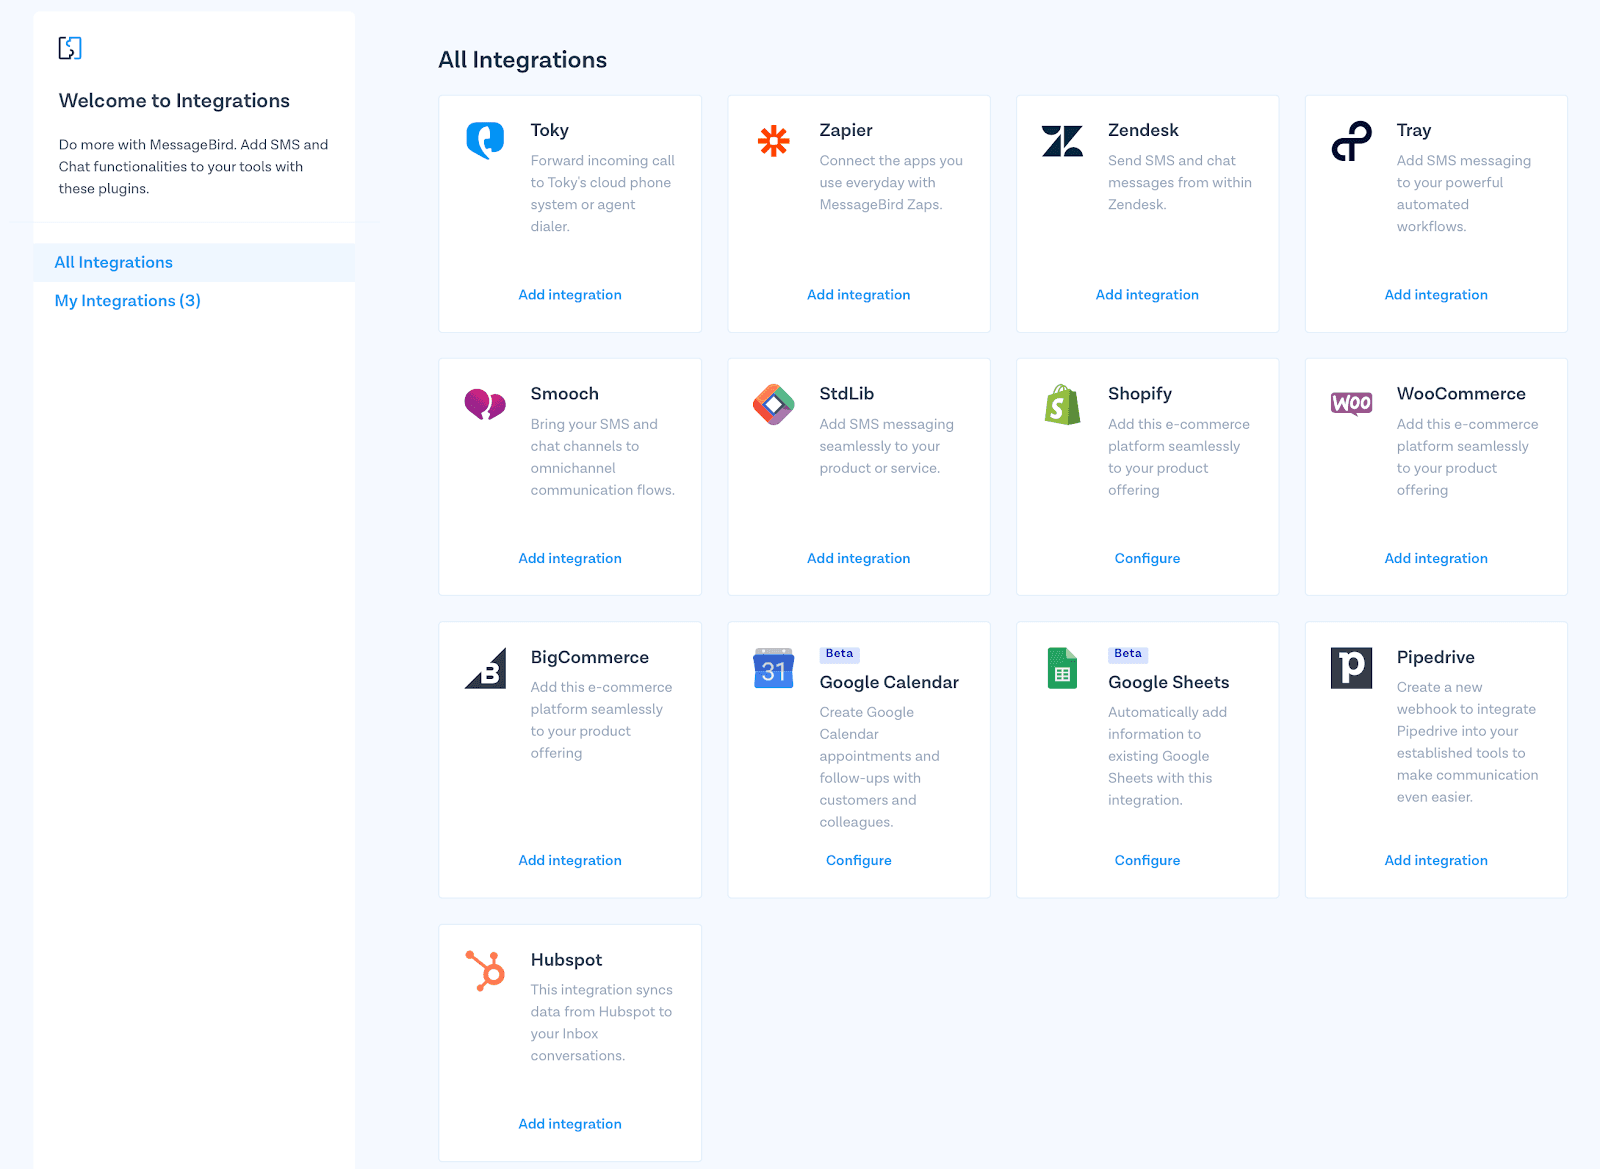Click the Zapier orange asterisk icon
Image resolution: width=1600 pixels, height=1169 pixels.
click(773, 141)
